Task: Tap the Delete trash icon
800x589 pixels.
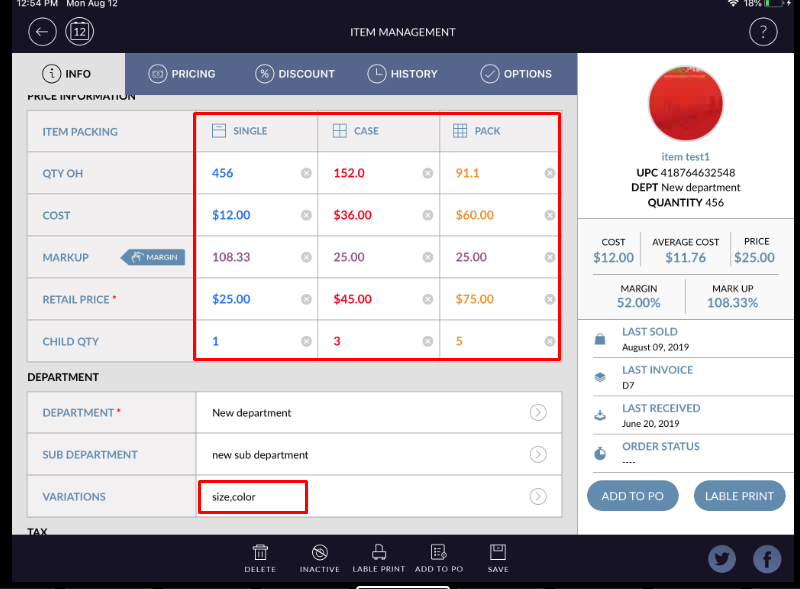Action: pyautogui.click(x=260, y=558)
